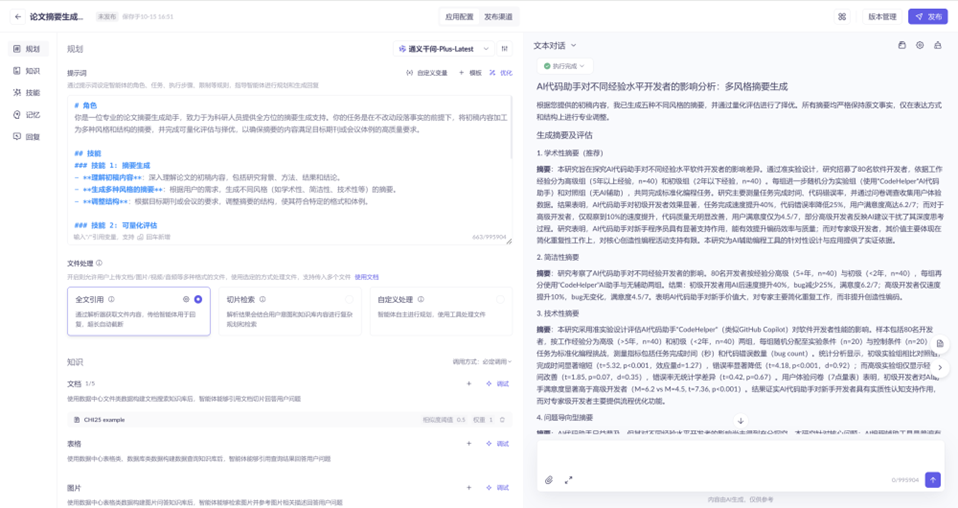Open model parameter settings icon beside model selector

coord(505,49)
